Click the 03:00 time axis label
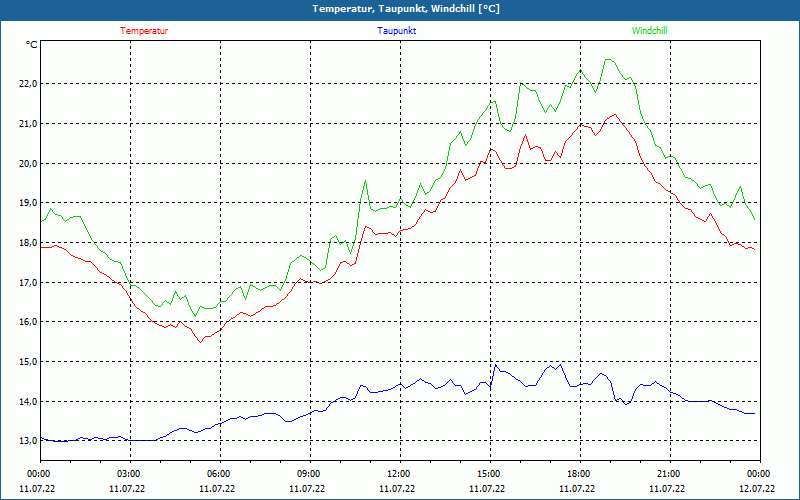Image resolution: width=800 pixels, height=500 pixels. click(130, 474)
